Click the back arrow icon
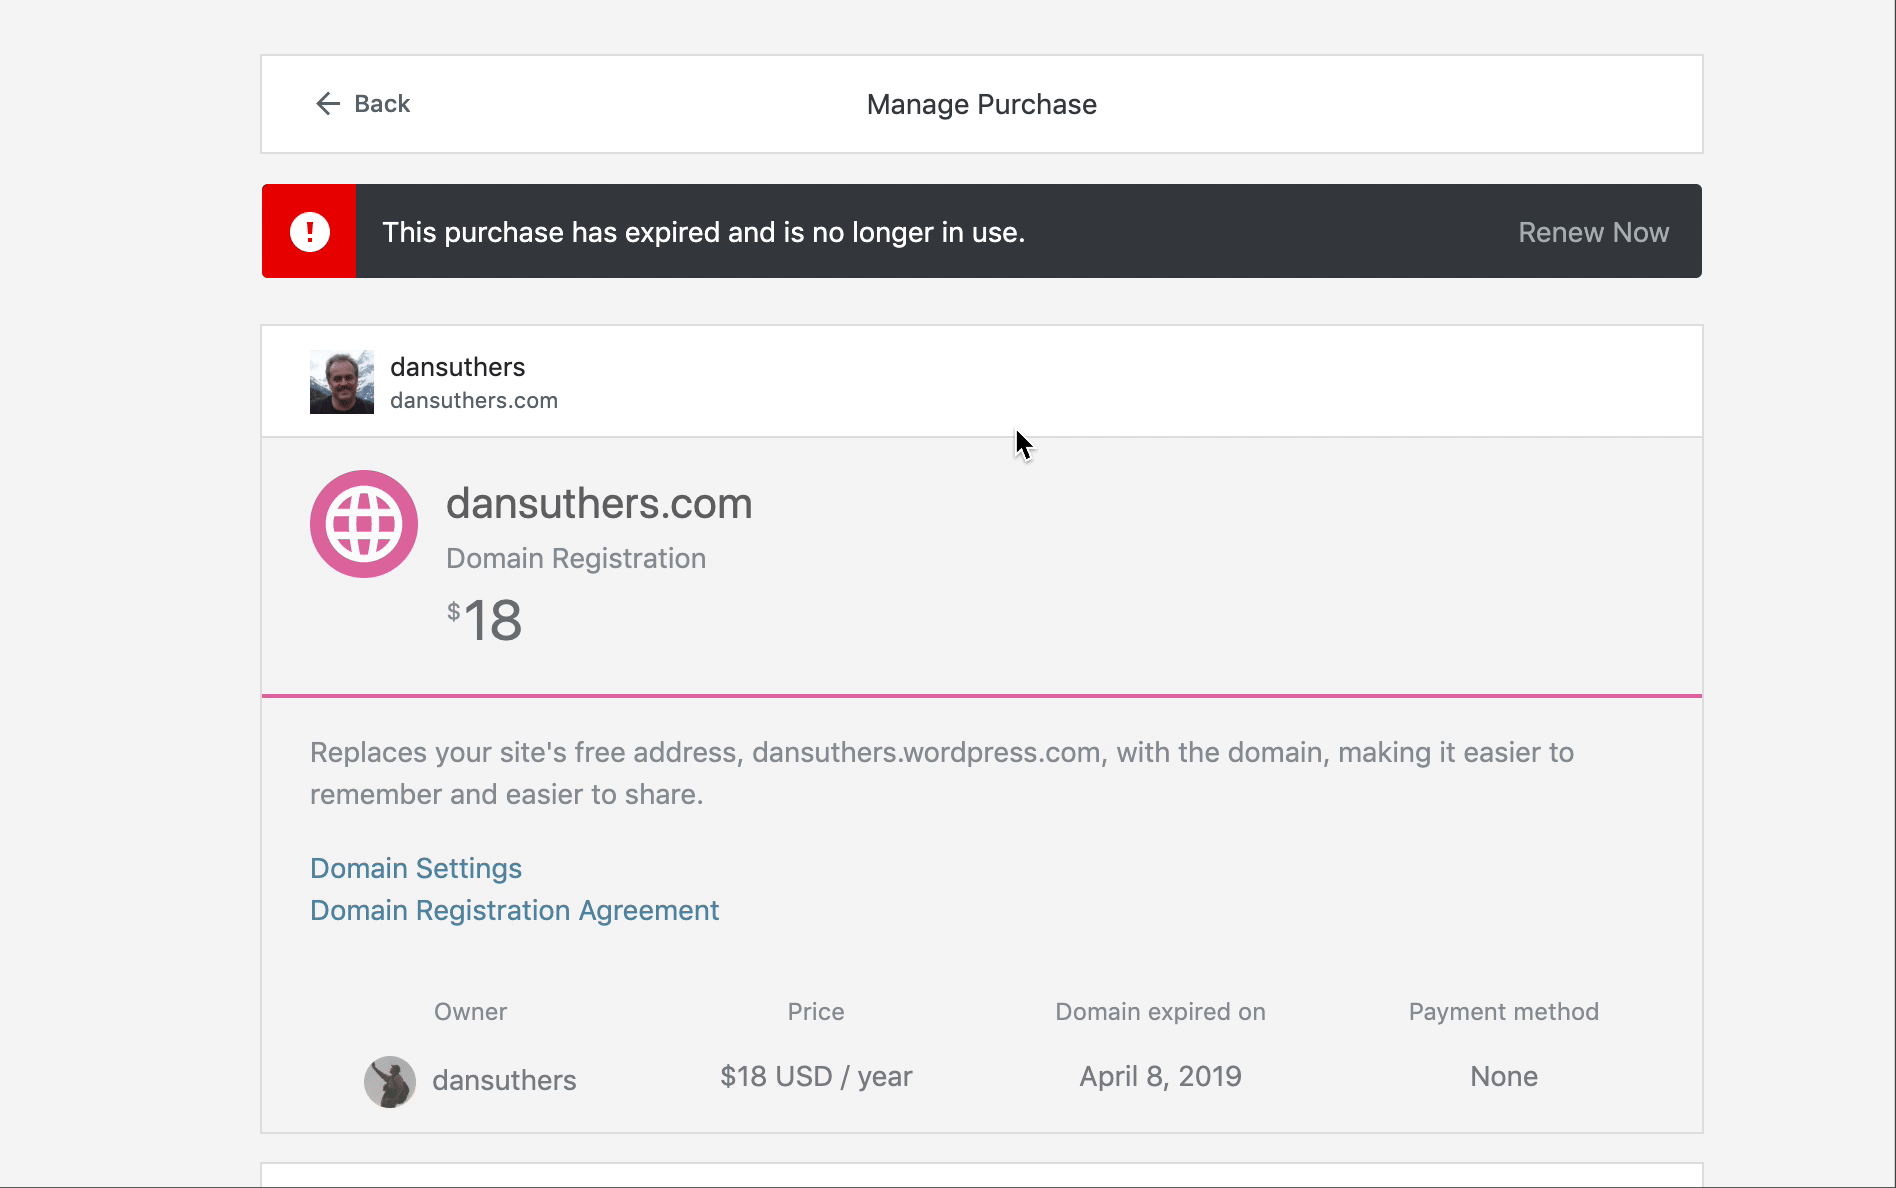 327,104
